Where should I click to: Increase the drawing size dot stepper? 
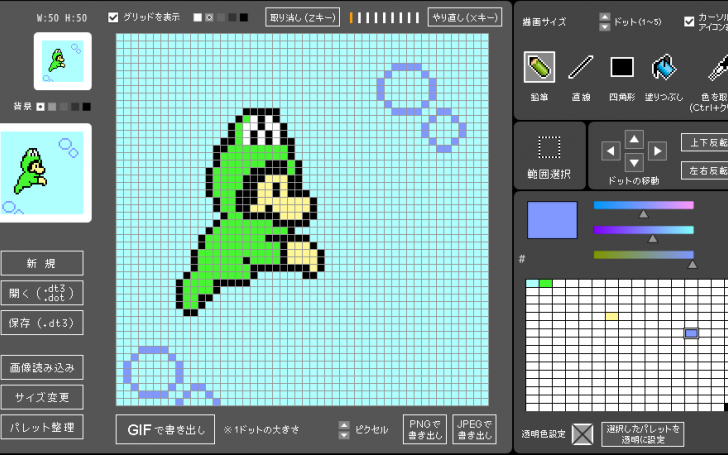[x=604, y=17]
